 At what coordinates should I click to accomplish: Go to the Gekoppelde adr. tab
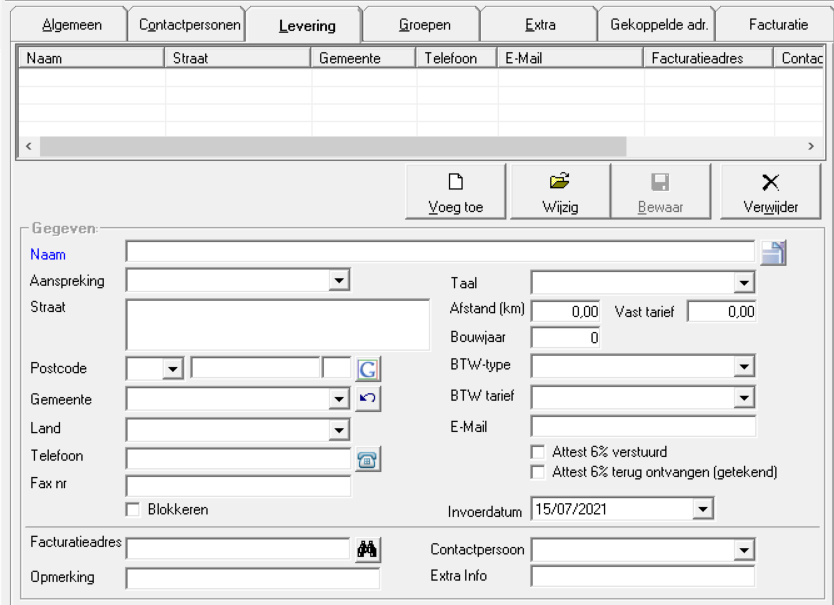click(x=659, y=24)
